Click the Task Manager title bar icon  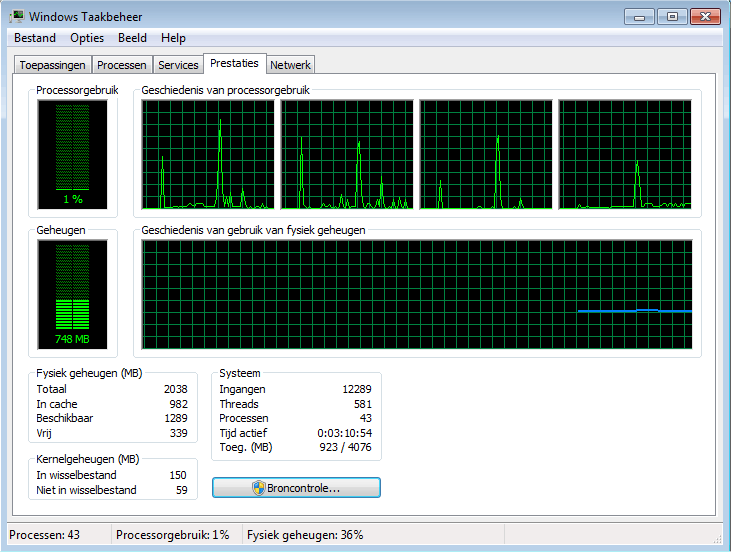17,16
